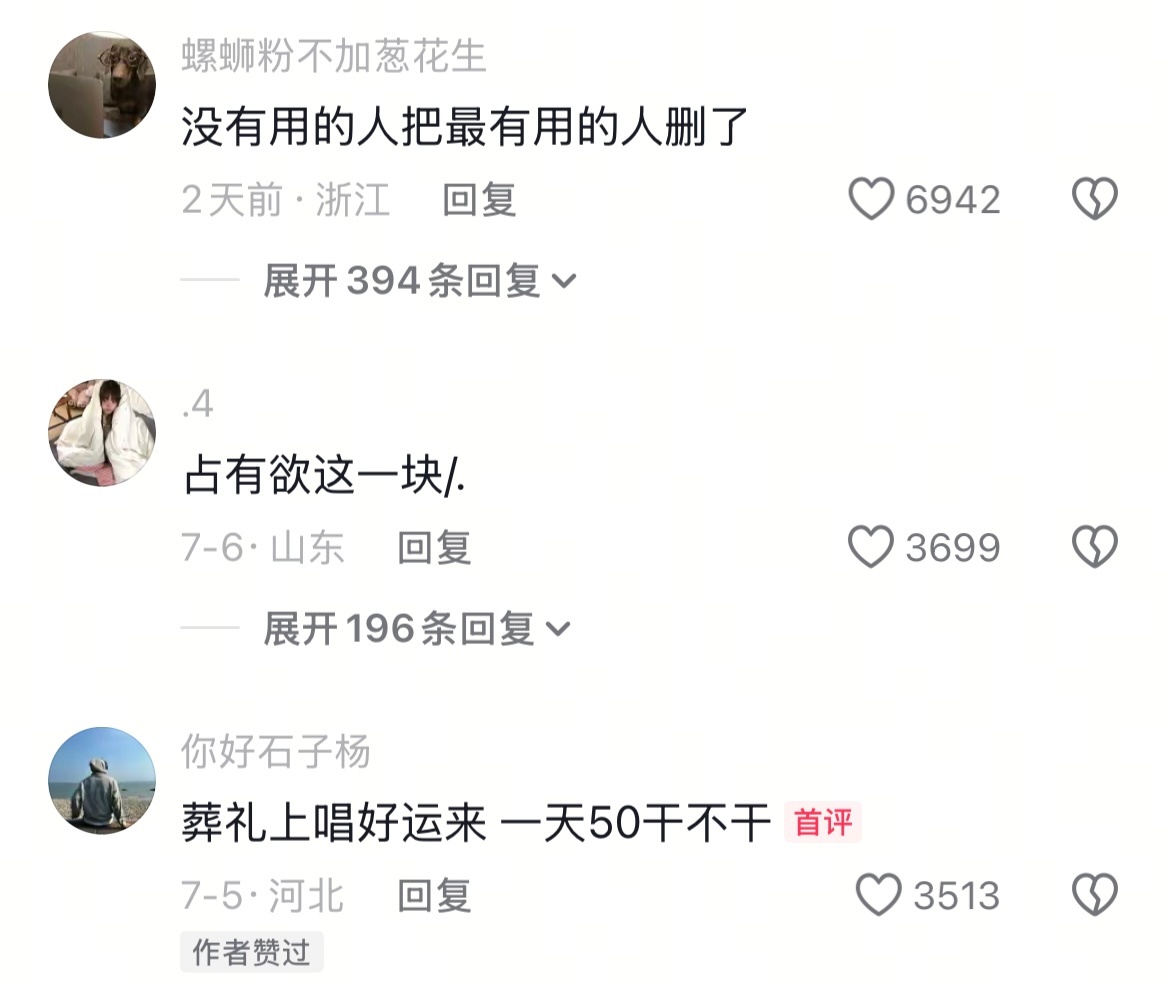Like the comment with 6942 likes

[x=871, y=198]
